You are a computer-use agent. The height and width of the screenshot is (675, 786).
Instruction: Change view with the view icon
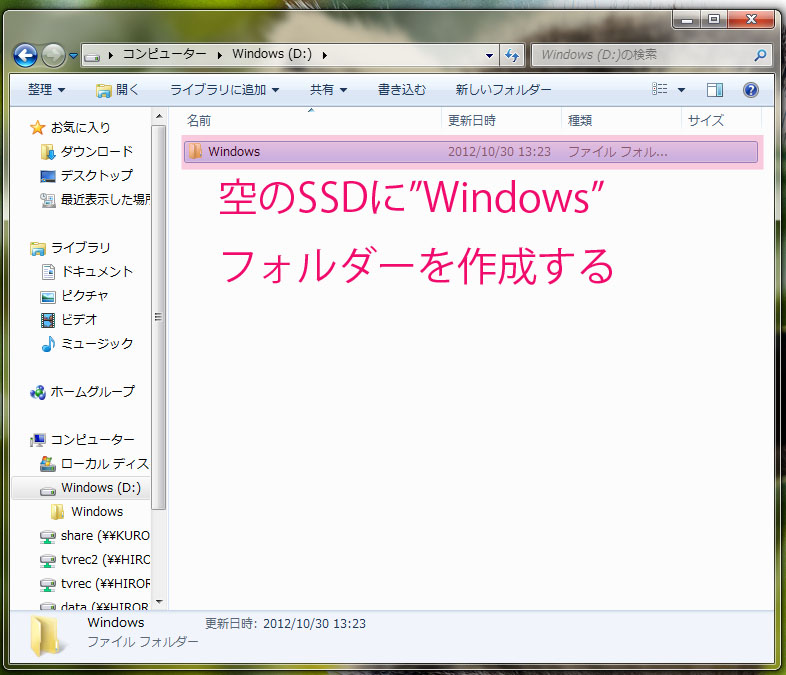point(659,90)
